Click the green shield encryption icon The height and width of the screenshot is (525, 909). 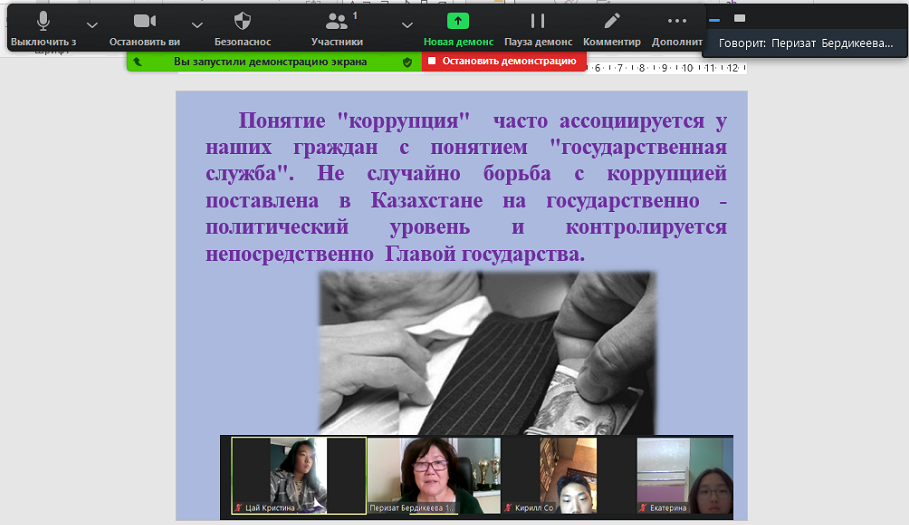click(407, 61)
